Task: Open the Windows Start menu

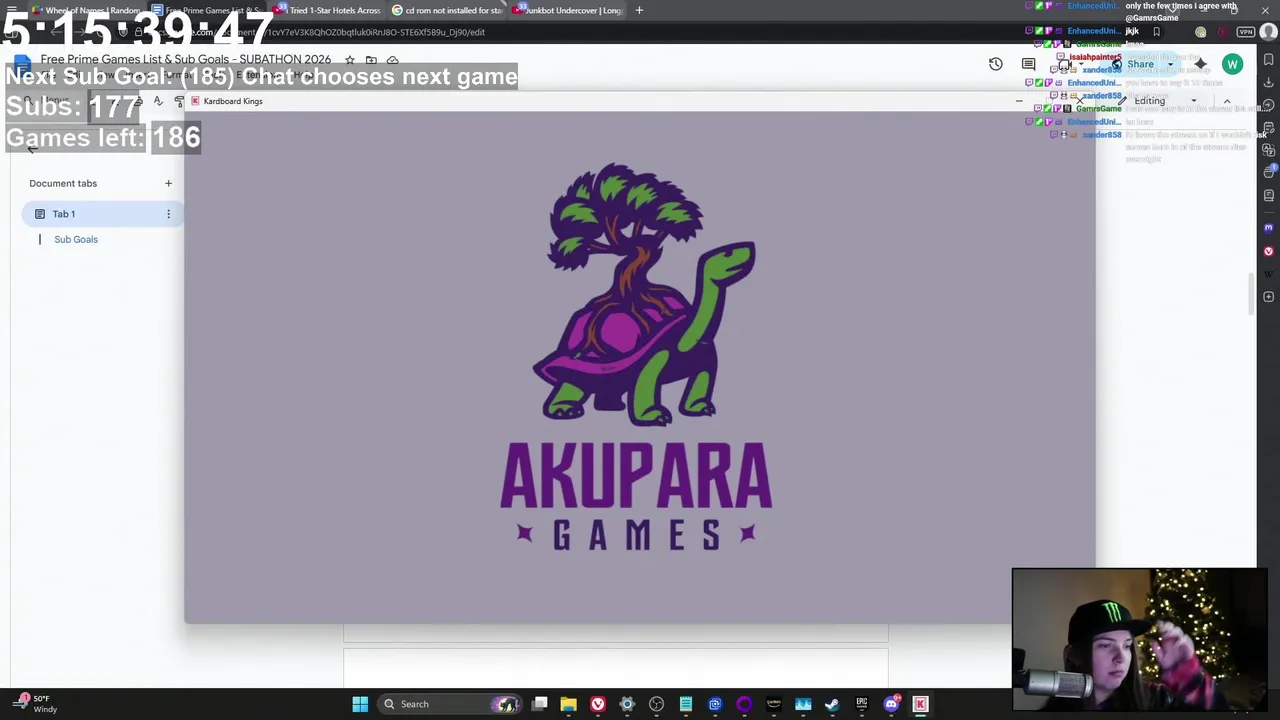Action: tap(360, 704)
